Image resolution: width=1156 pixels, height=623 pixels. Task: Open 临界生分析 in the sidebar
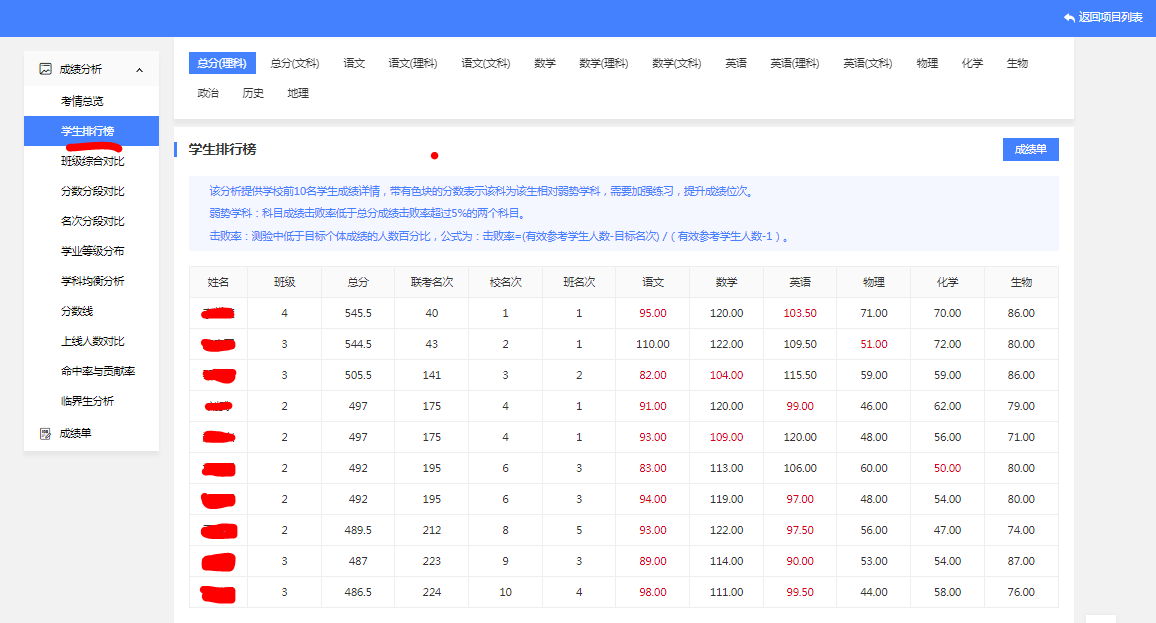88,401
